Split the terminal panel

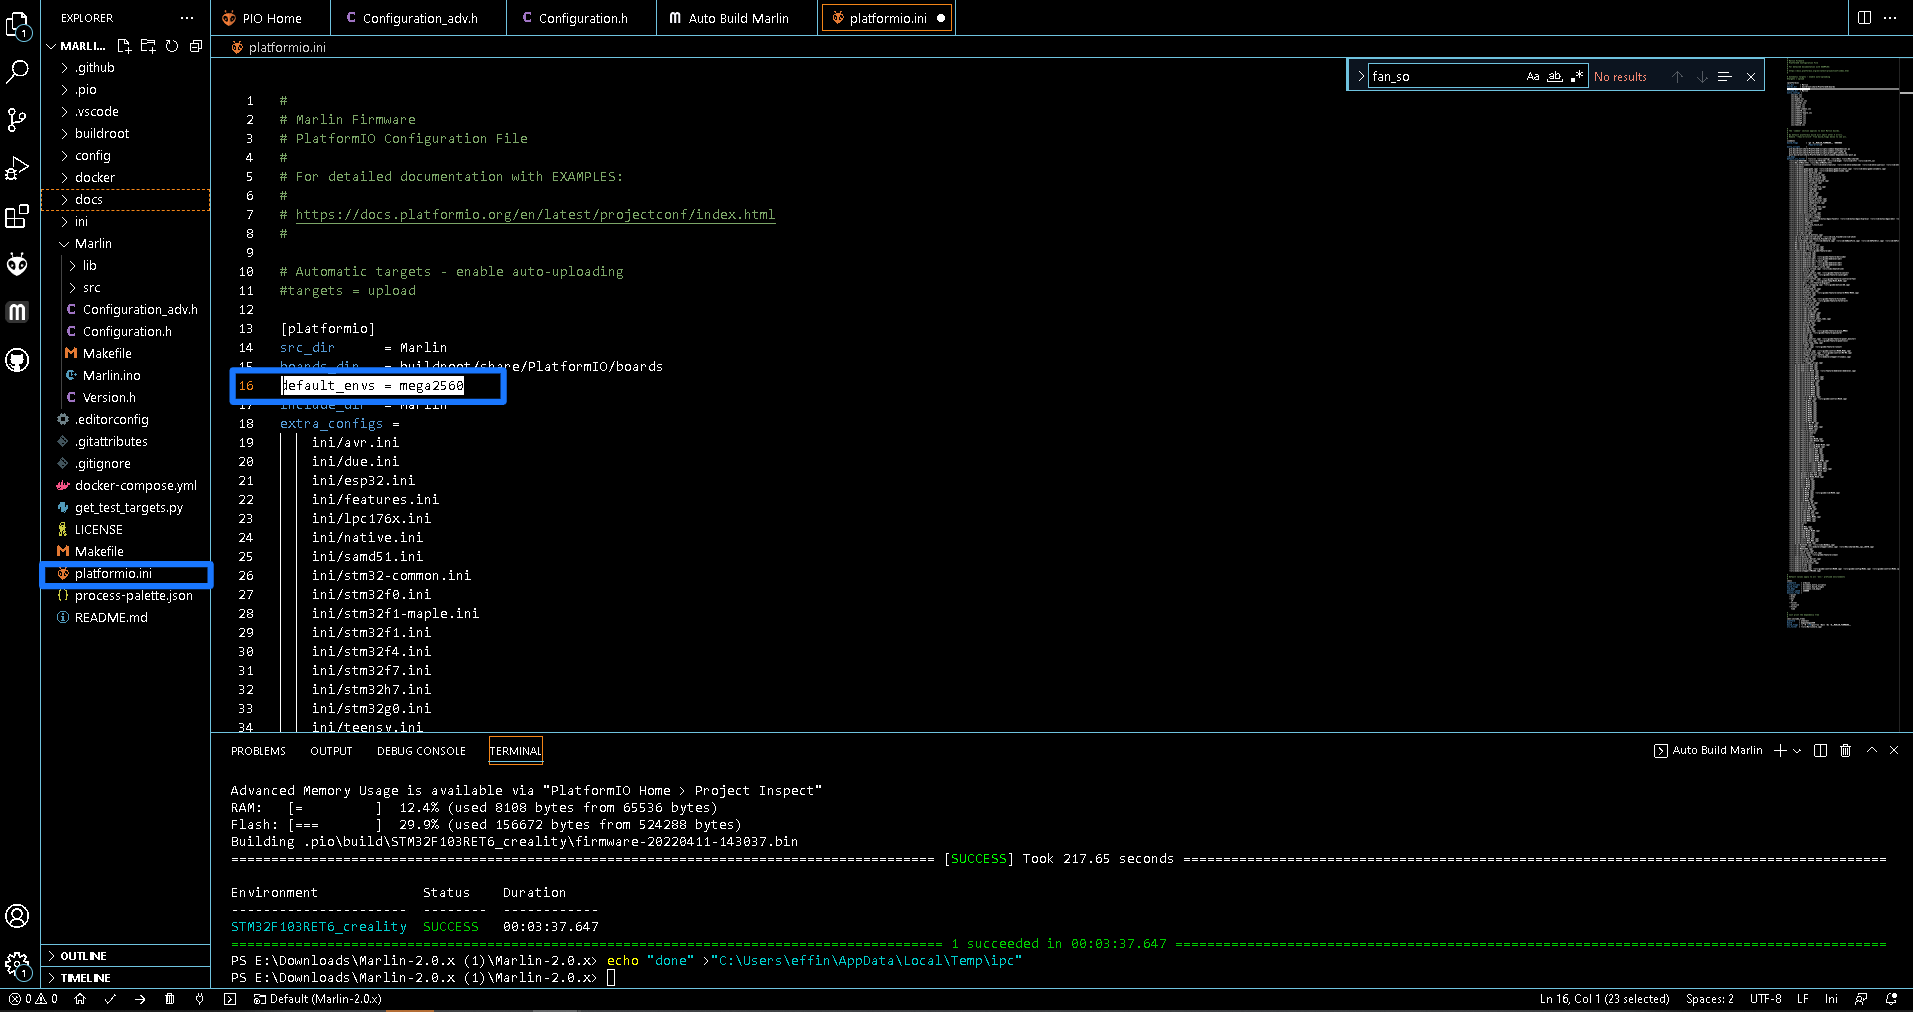tap(1820, 750)
